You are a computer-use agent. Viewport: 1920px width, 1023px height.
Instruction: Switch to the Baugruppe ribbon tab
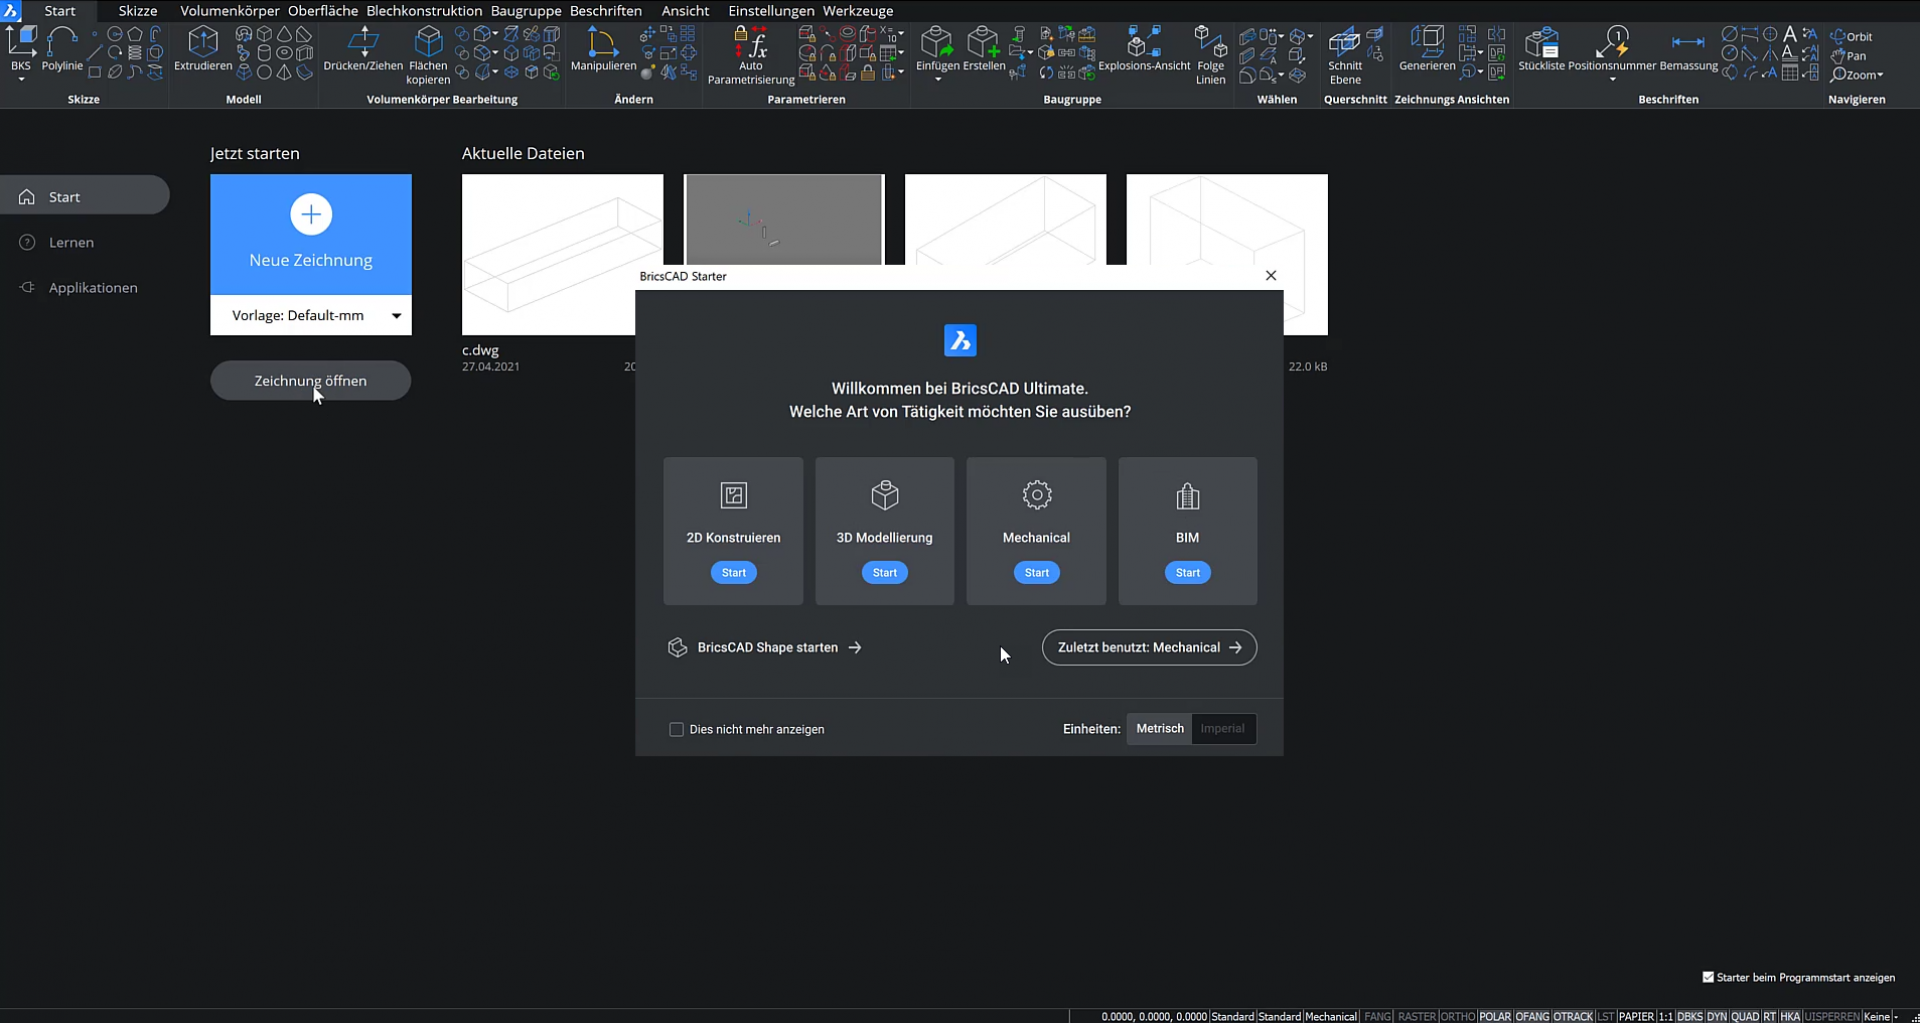point(526,11)
